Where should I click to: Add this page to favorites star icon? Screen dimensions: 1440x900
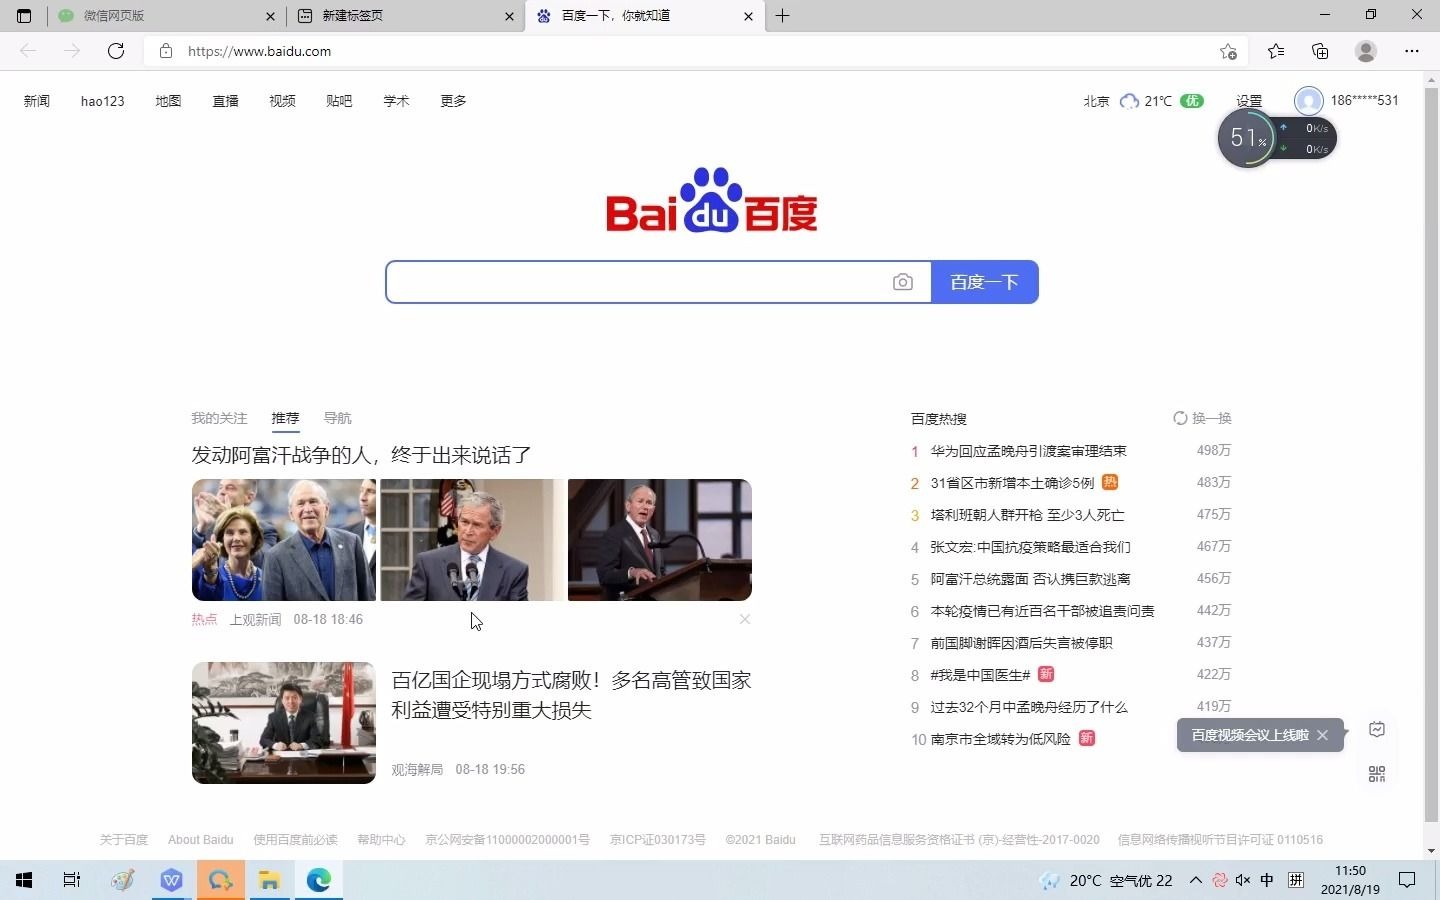[1228, 51]
